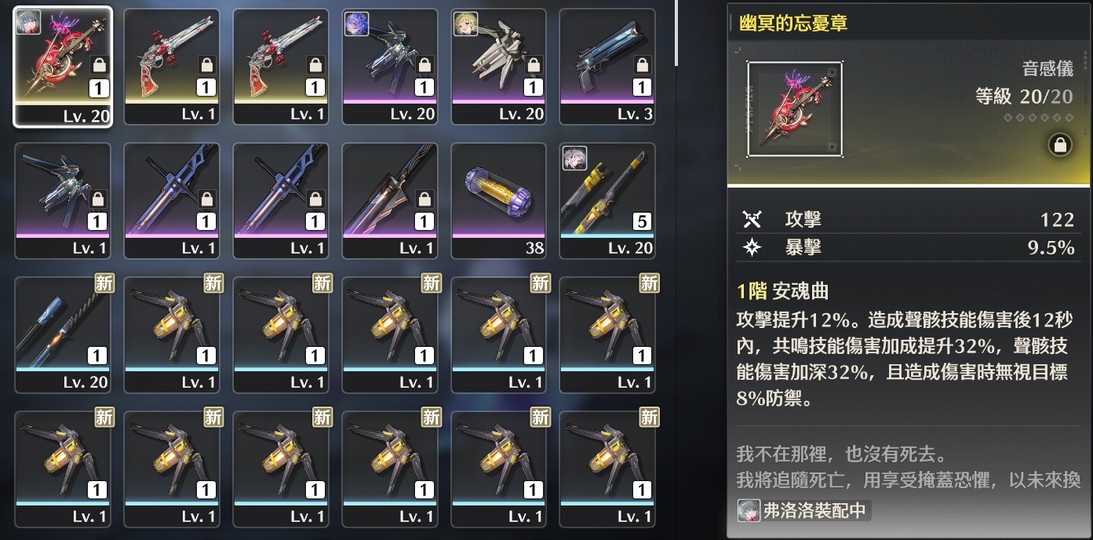This screenshot has height=540, width=1093.
Task: Click the inventory list scrollbar
Action: [x=677, y=33]
